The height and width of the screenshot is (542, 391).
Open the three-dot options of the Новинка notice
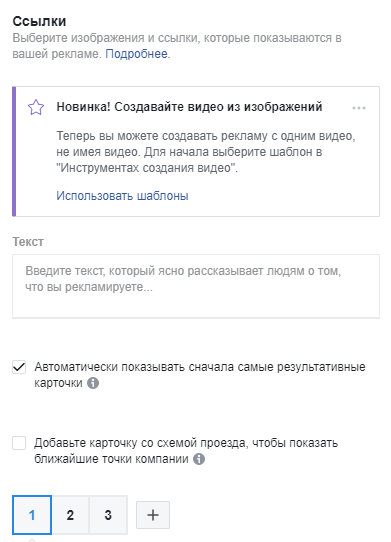pyautogui.click(x=359, y=108)
